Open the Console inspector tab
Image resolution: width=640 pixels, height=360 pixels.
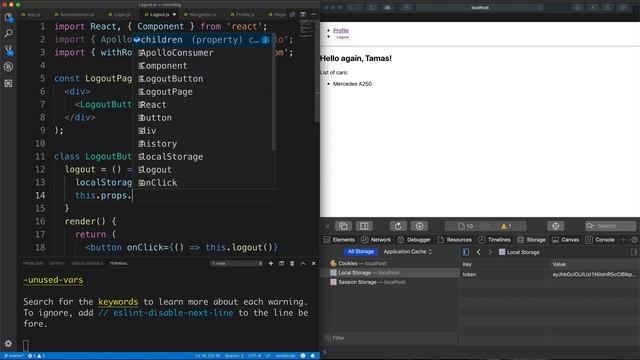(600, 240)
